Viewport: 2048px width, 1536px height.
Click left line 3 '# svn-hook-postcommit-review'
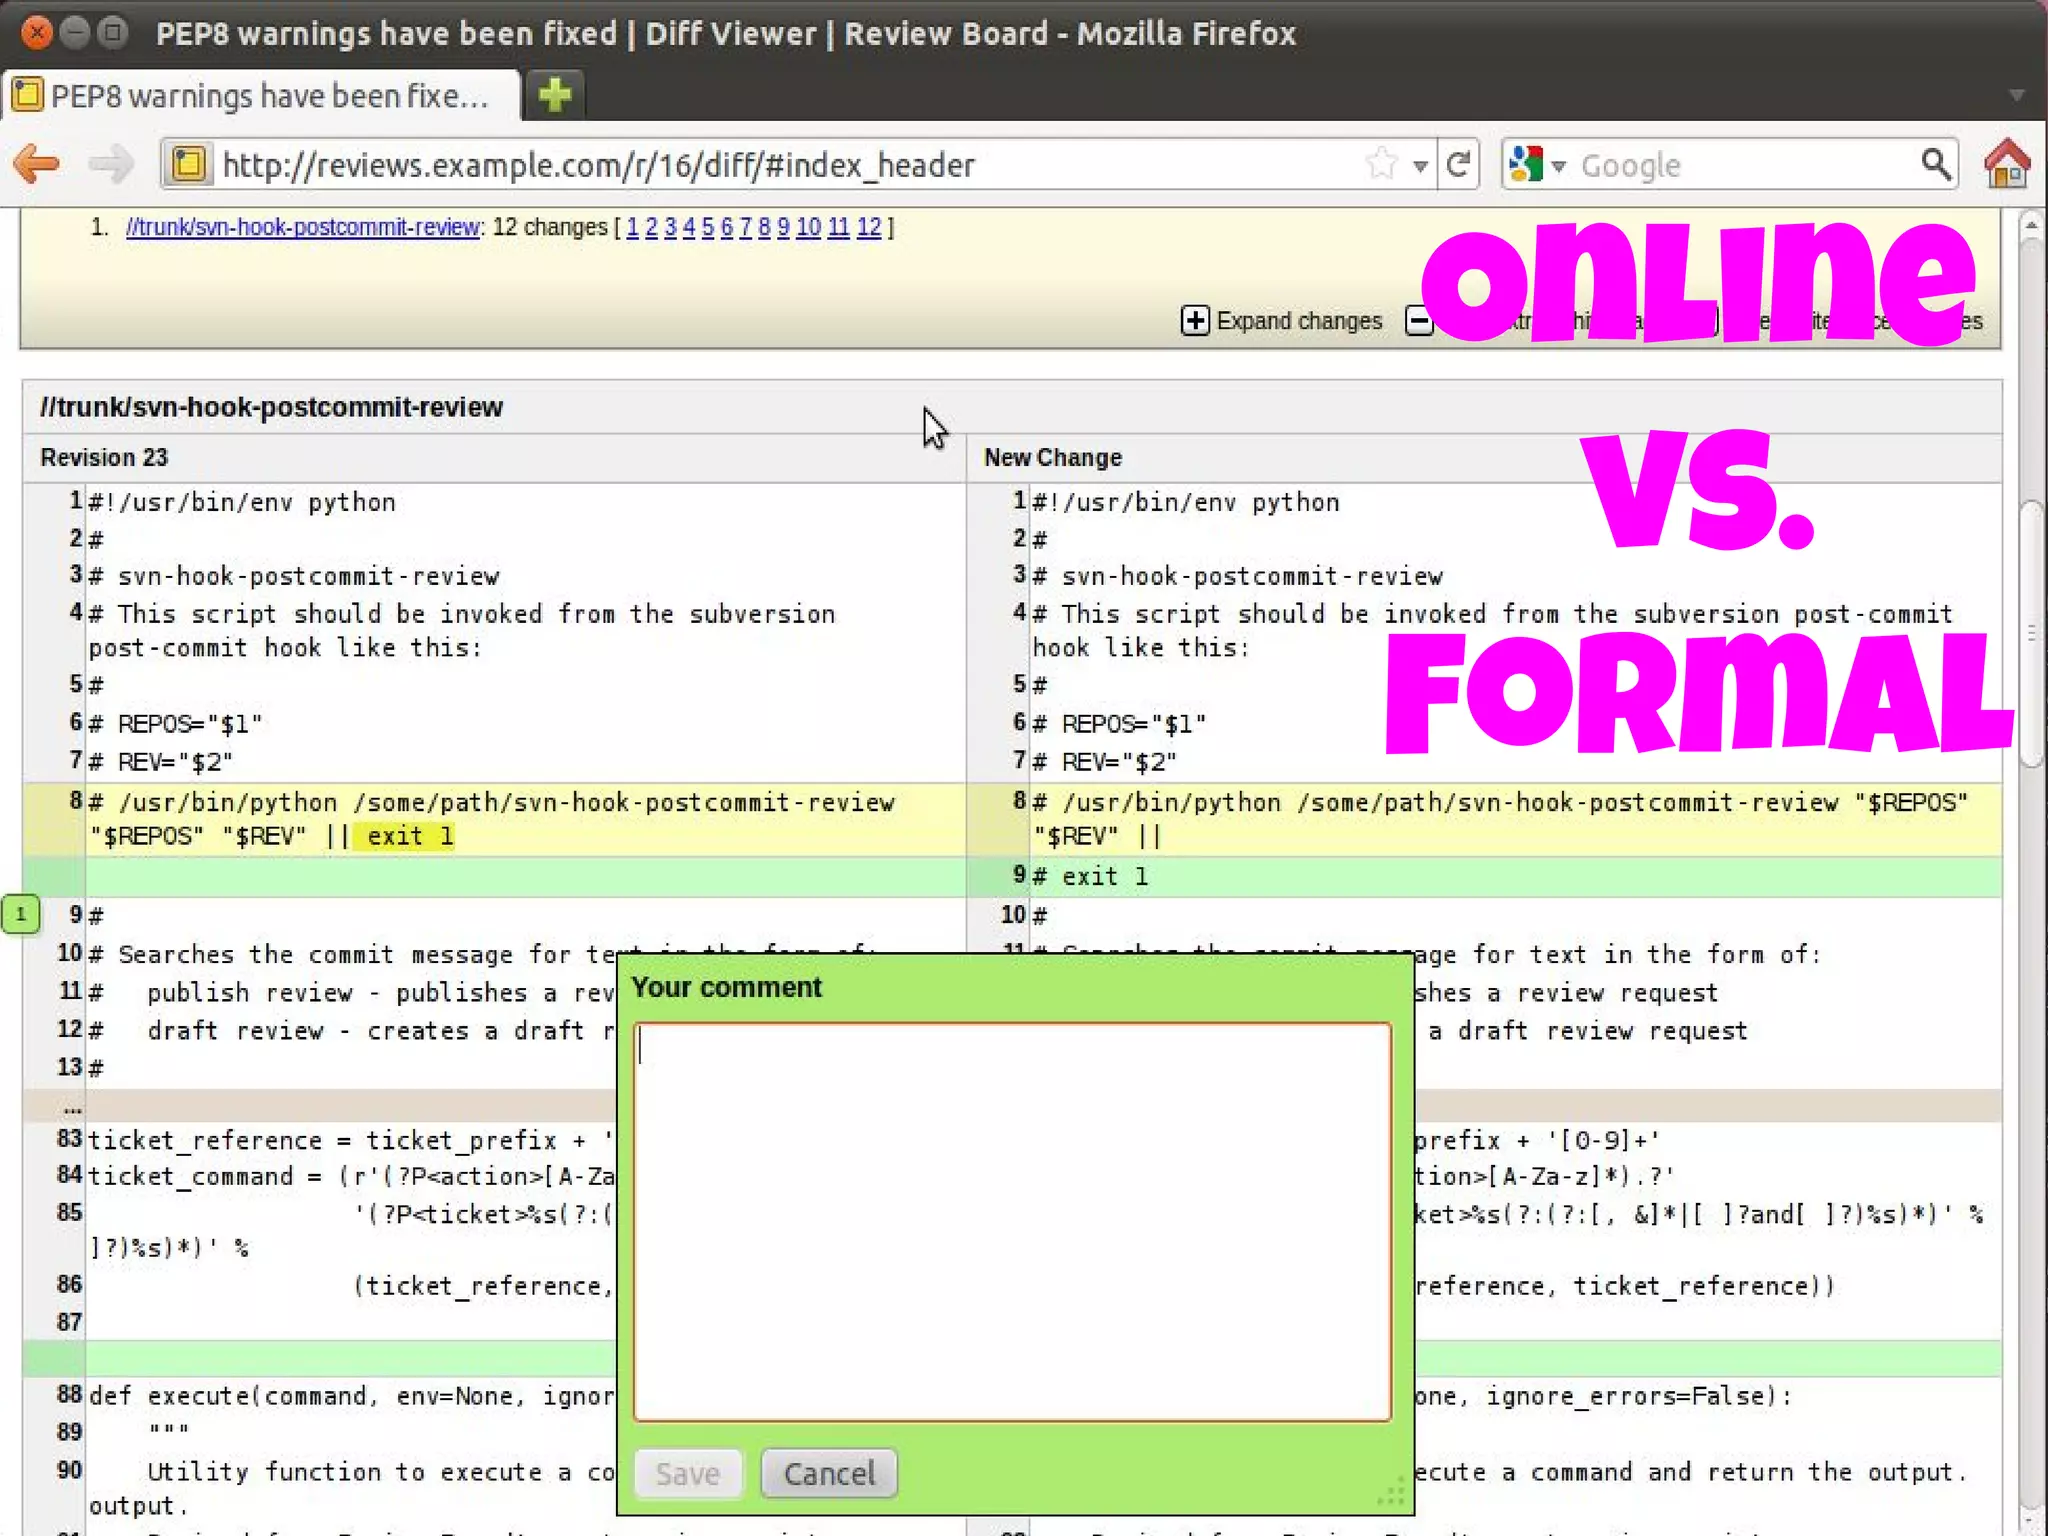pos(294,576)
